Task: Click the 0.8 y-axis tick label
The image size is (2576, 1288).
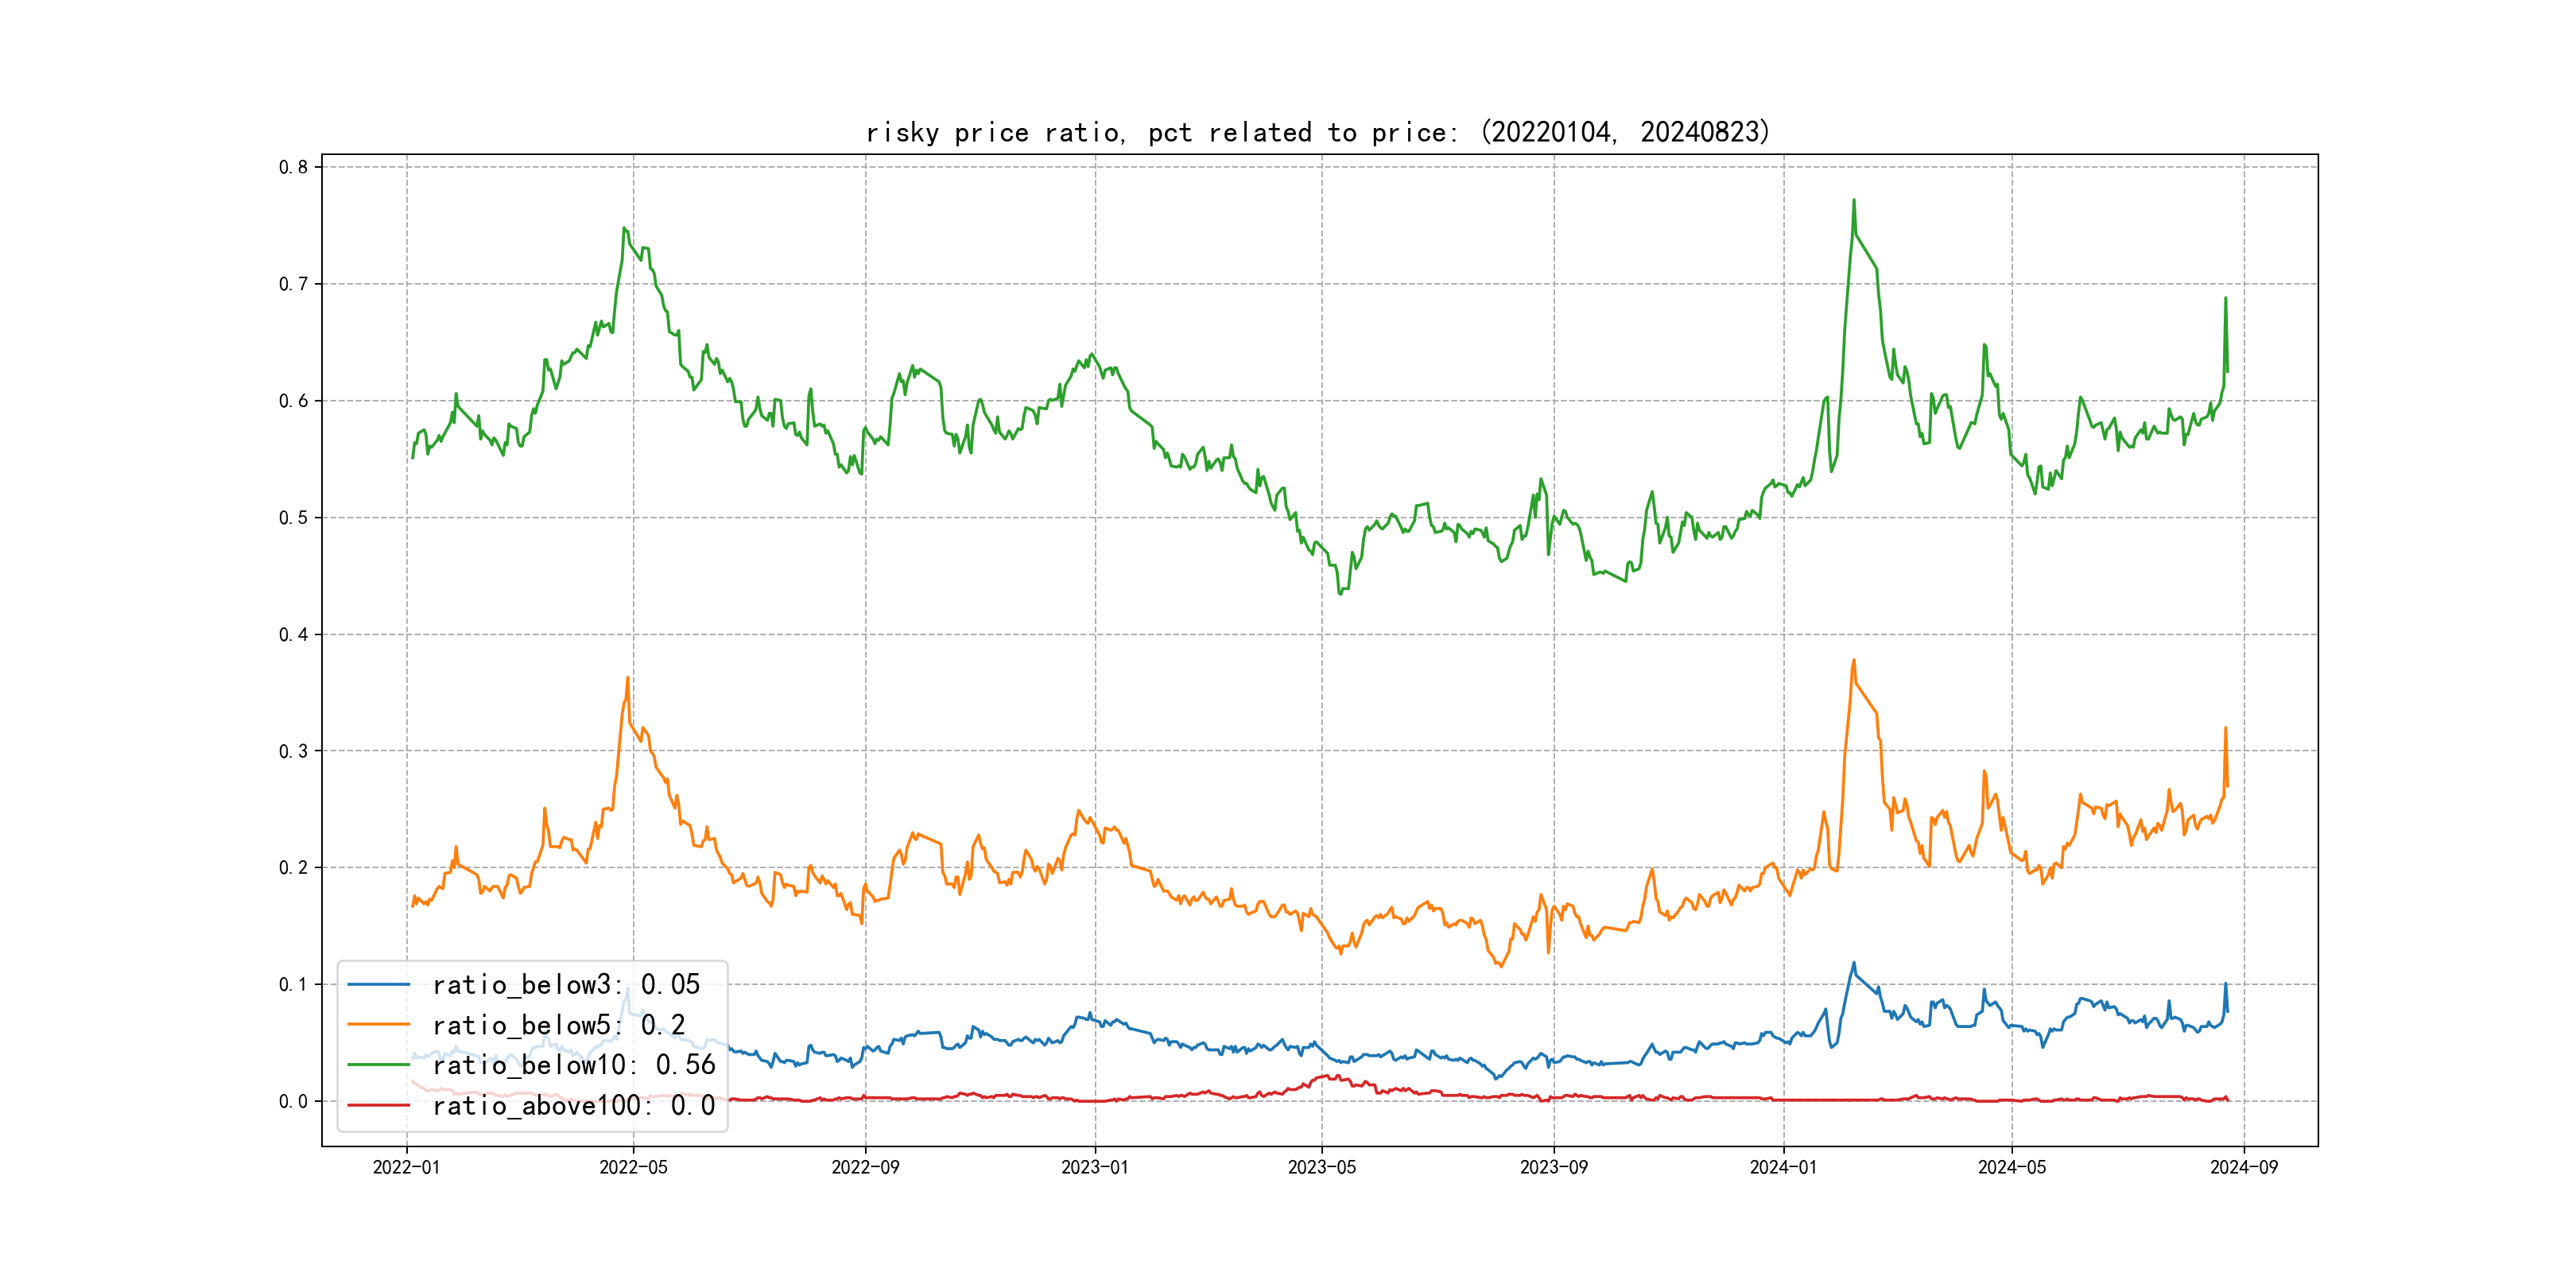Action: click(293, 167)
